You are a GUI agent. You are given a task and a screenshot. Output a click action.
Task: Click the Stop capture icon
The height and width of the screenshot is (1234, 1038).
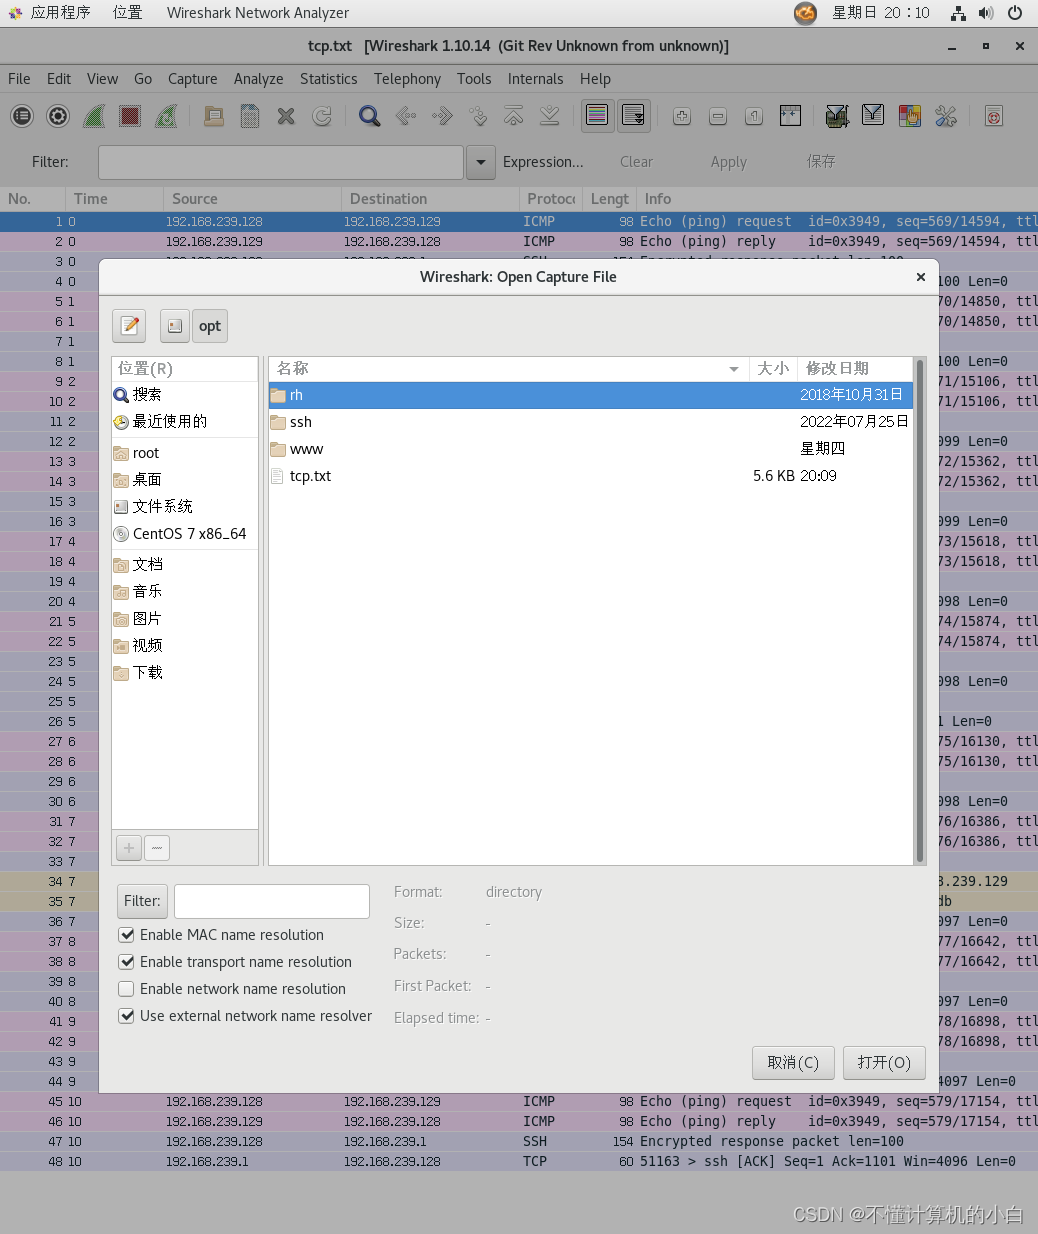(129, 116)
